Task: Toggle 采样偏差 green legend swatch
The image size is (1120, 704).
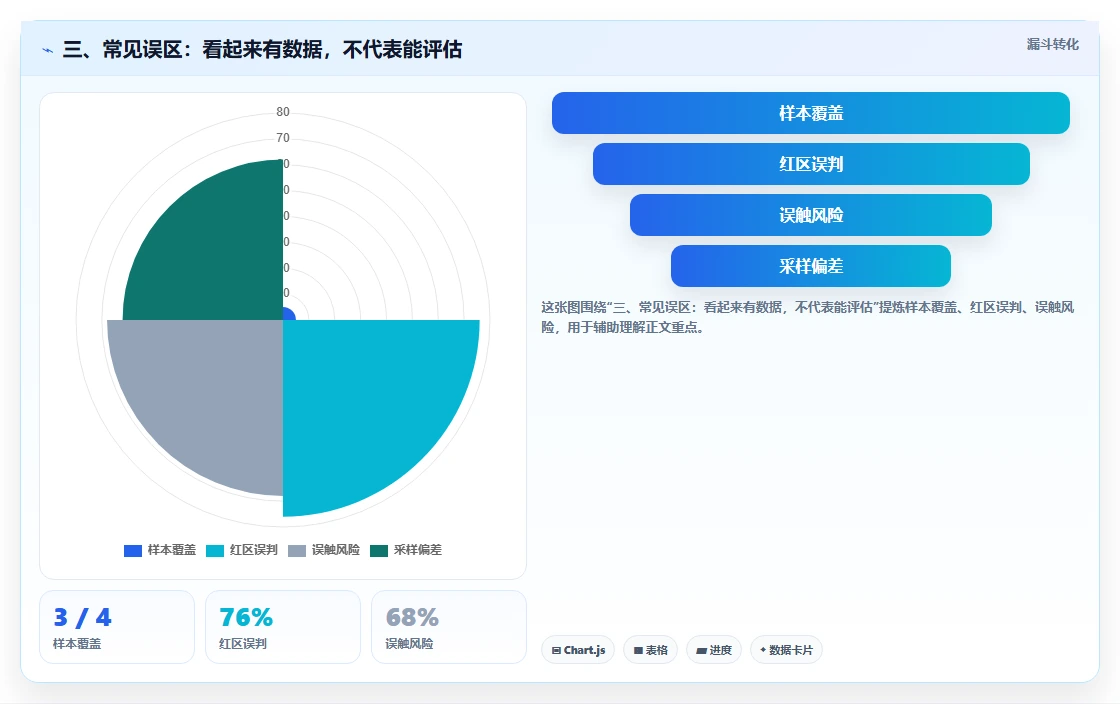Action: click(x=379, y=550)
